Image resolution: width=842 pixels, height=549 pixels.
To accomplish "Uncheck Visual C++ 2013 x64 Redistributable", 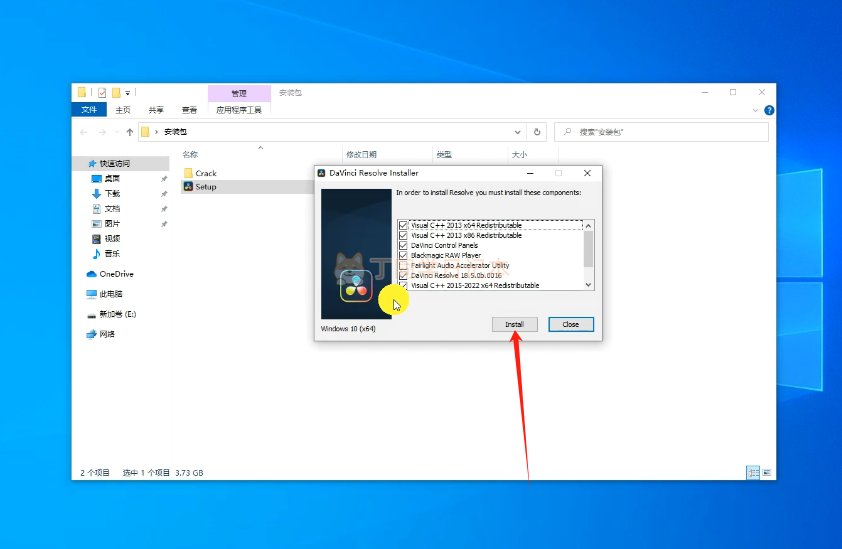I will (x=403, y=225).
